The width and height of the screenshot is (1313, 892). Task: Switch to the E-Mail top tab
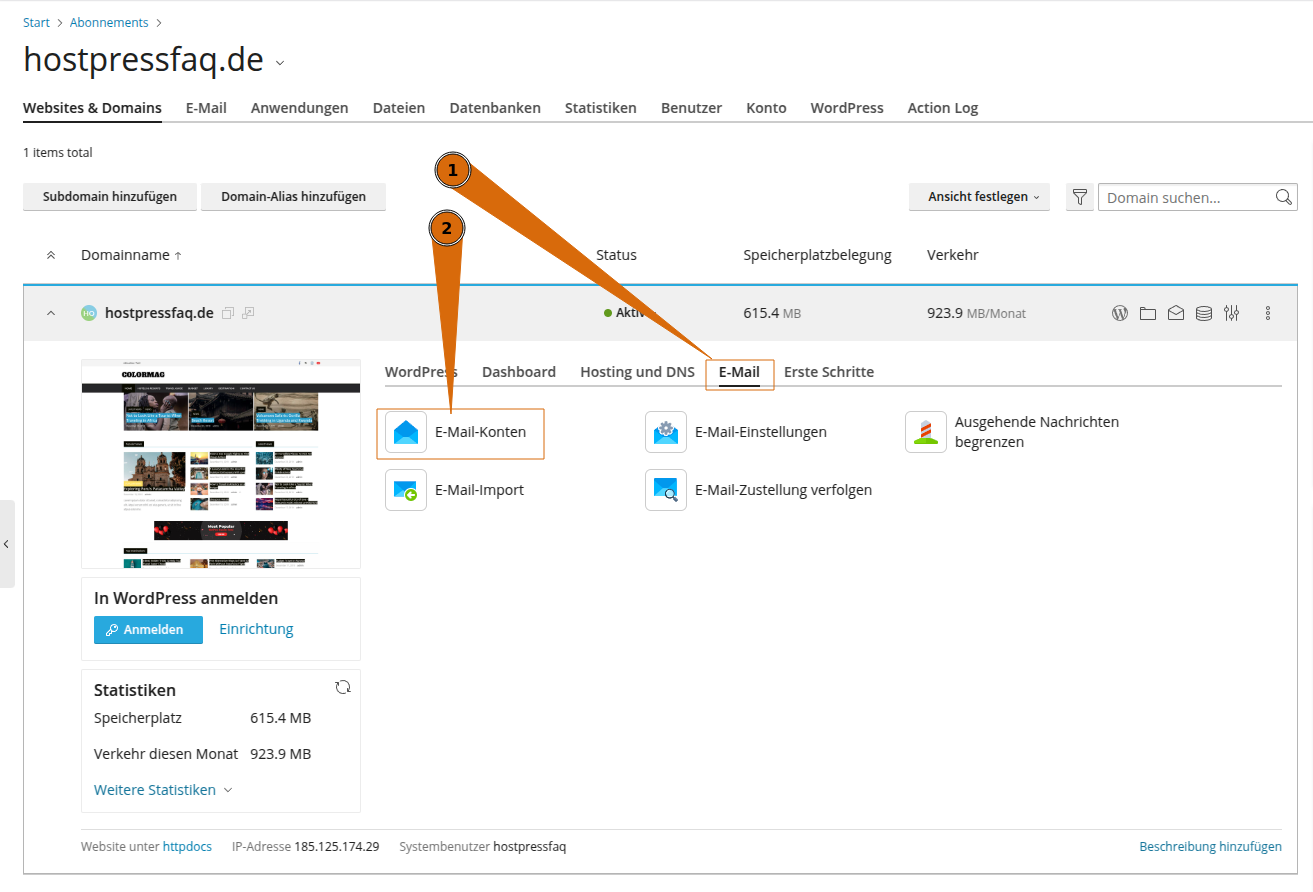point(206,108)
